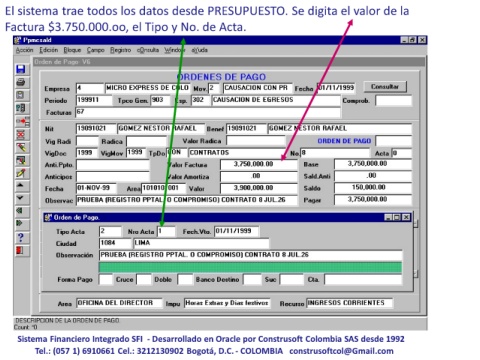Click the green double-left arrow icon
The width and height of the screenshot is (480, 360).
pyautogui.click(x=20, y=211)
